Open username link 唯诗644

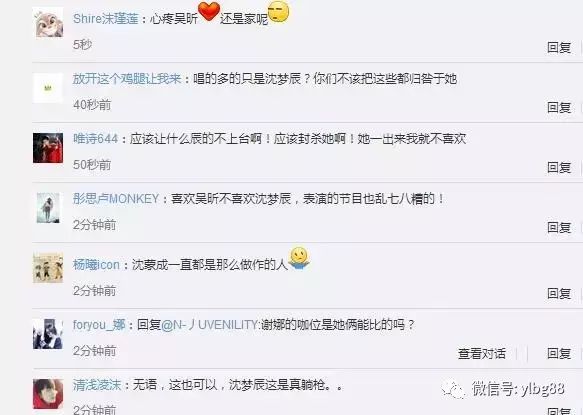pos(95,139)
